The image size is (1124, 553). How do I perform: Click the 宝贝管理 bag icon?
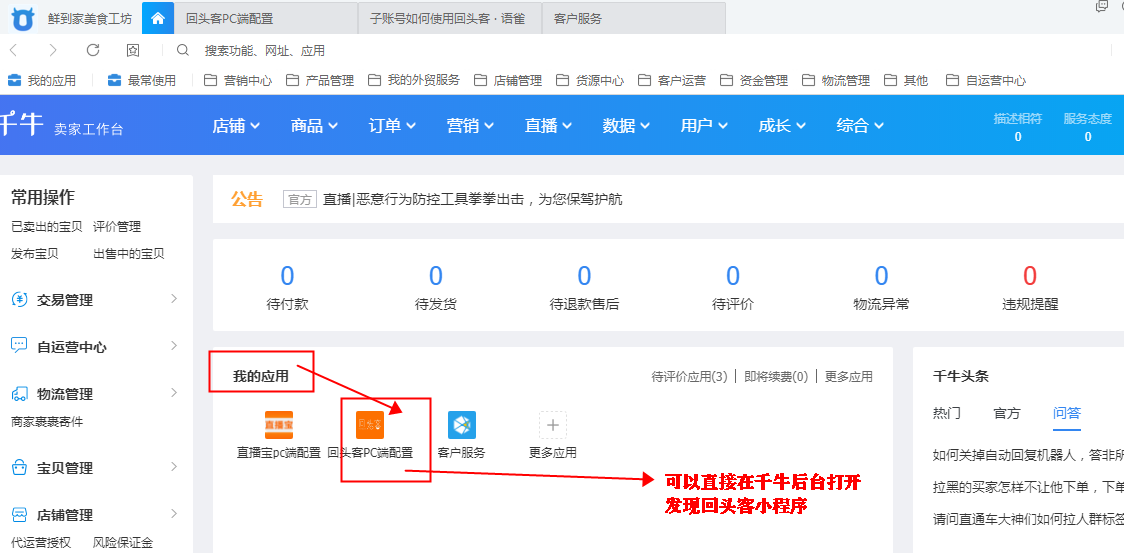(x=19, y=468)
